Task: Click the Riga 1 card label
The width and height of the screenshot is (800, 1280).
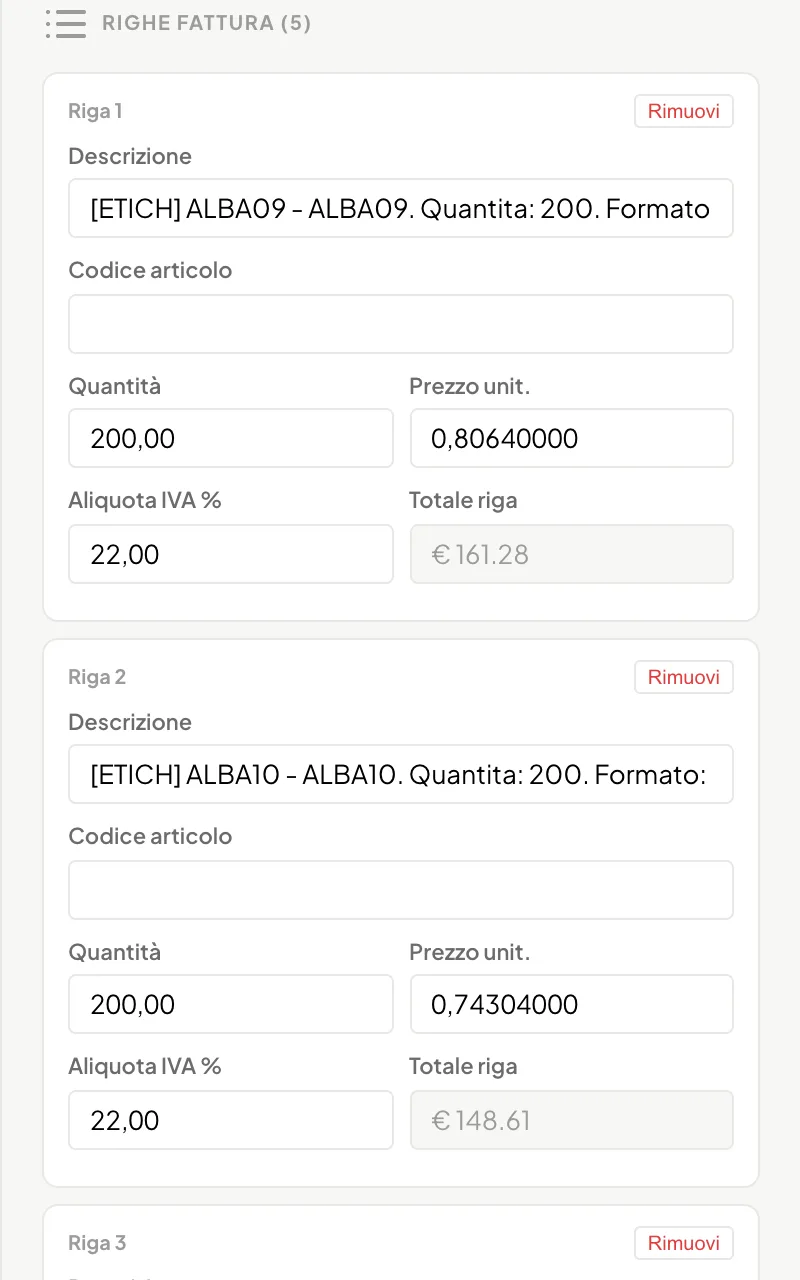Action: click(x=95, y=111)
